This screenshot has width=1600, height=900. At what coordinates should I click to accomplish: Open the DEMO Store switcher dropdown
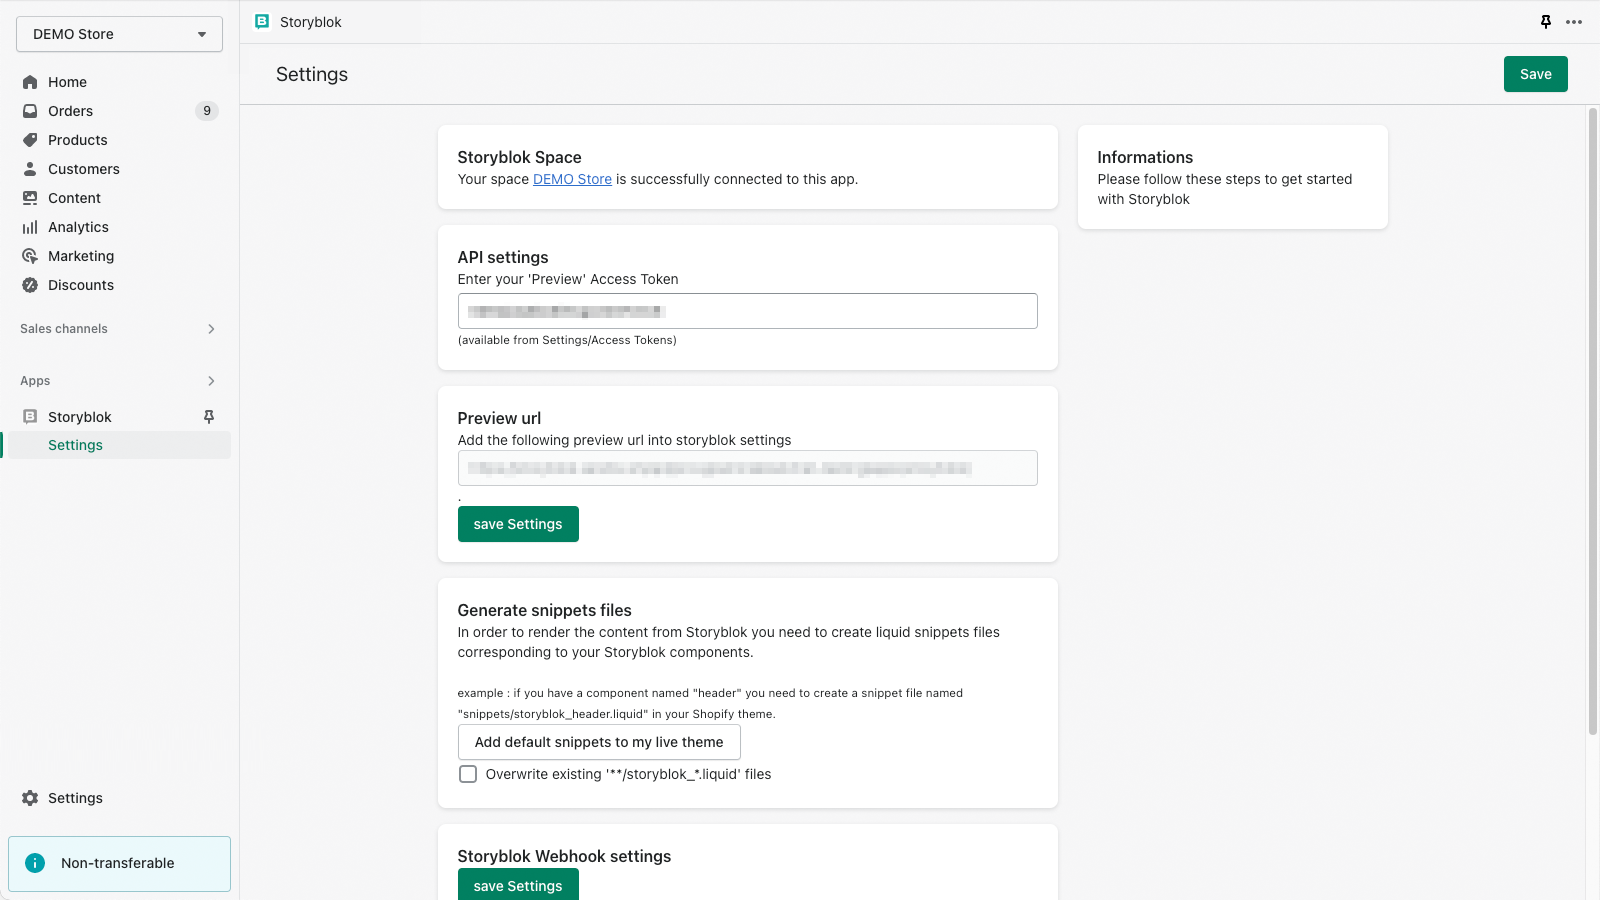(x=119, y=34)
